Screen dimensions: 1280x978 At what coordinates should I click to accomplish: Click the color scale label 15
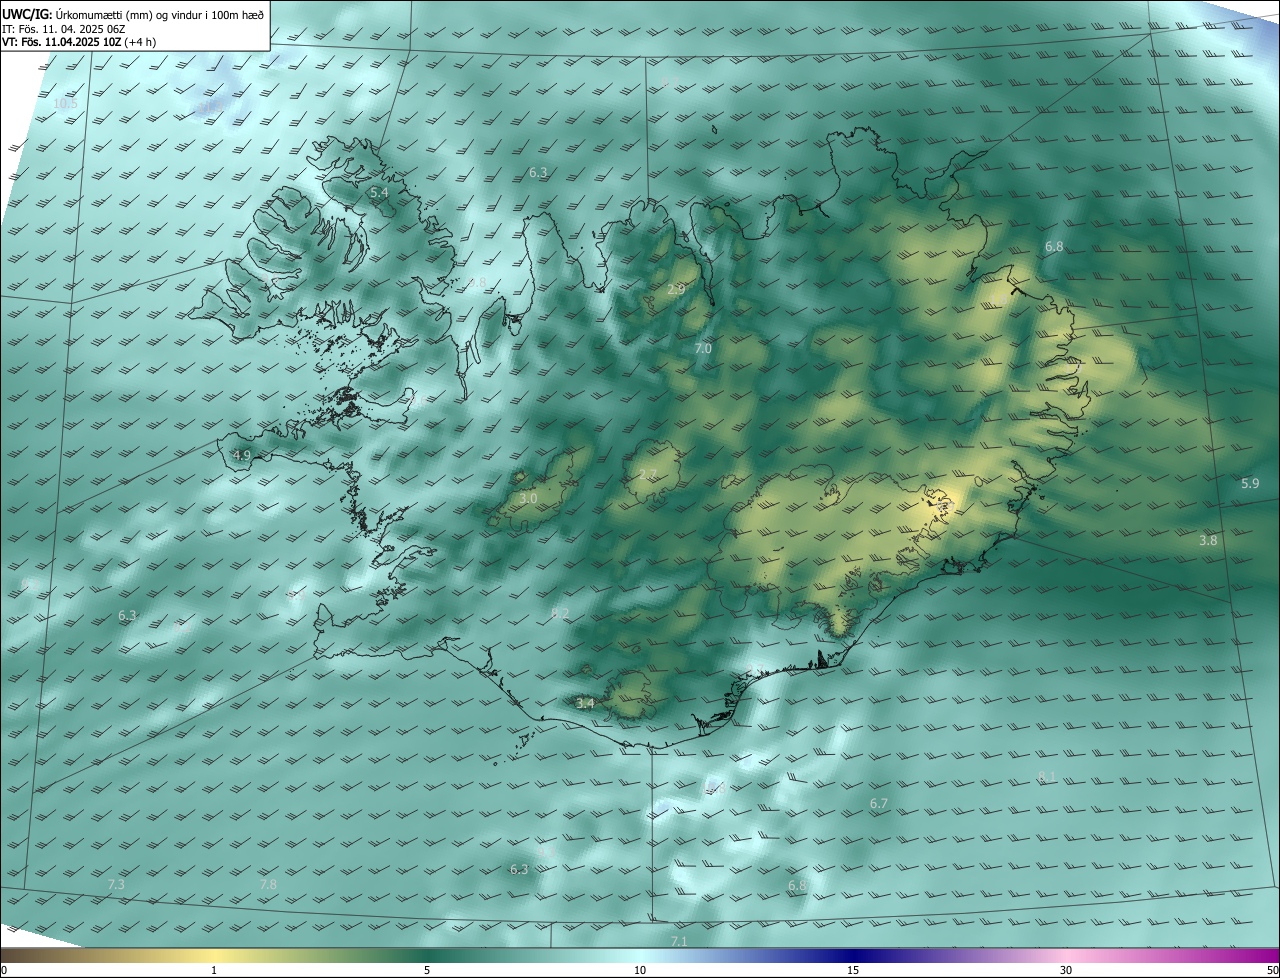click(853, 970)
